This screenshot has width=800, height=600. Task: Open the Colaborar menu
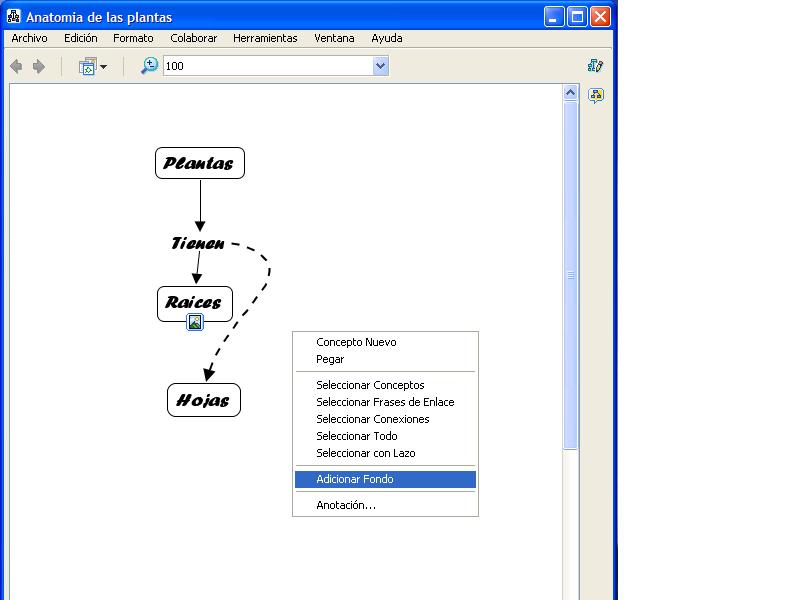coord(193,38)
